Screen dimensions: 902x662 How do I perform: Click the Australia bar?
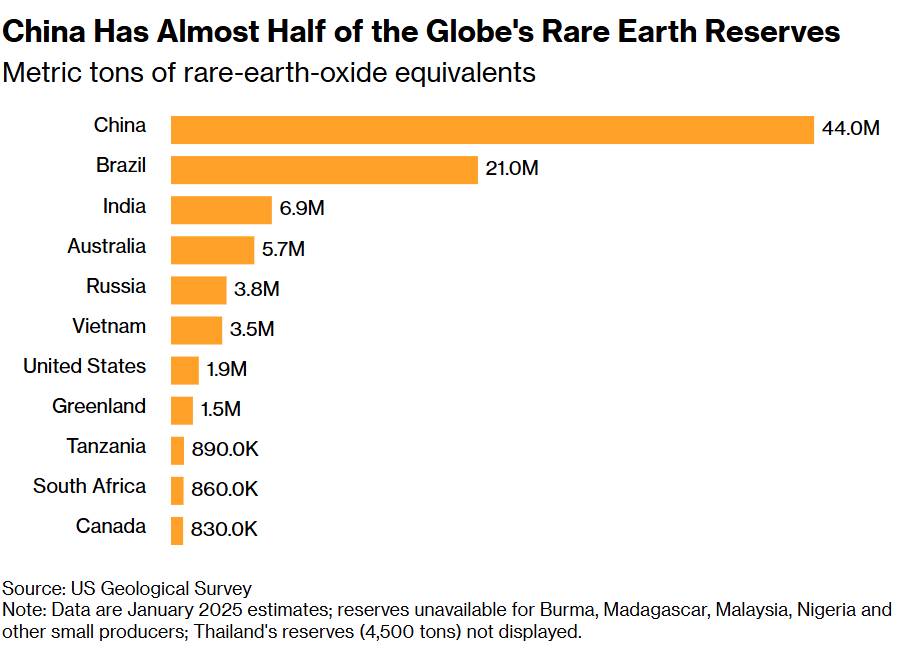coord(212,250)
